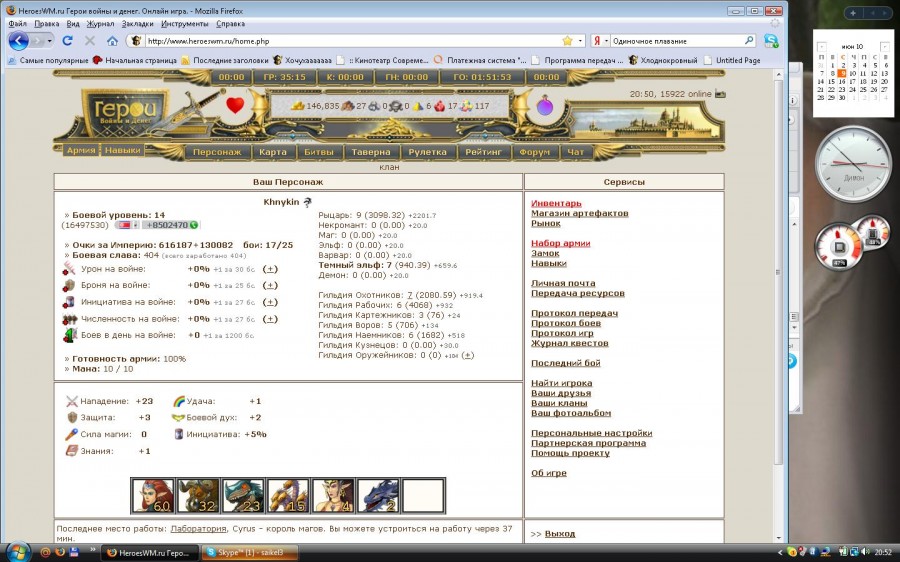Open the Рейтинг game tab
This screenshot has width=900, height=562.
pyautogui.click(x=483, y=152)
